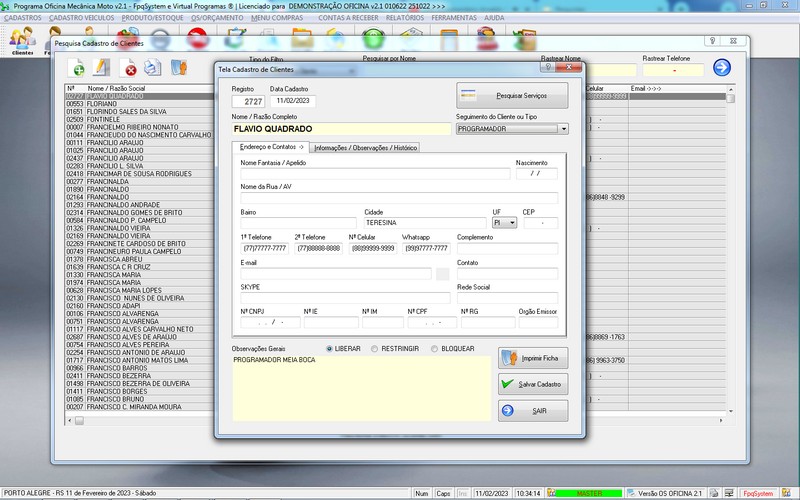Click the print list printer icon

(153, 68)
